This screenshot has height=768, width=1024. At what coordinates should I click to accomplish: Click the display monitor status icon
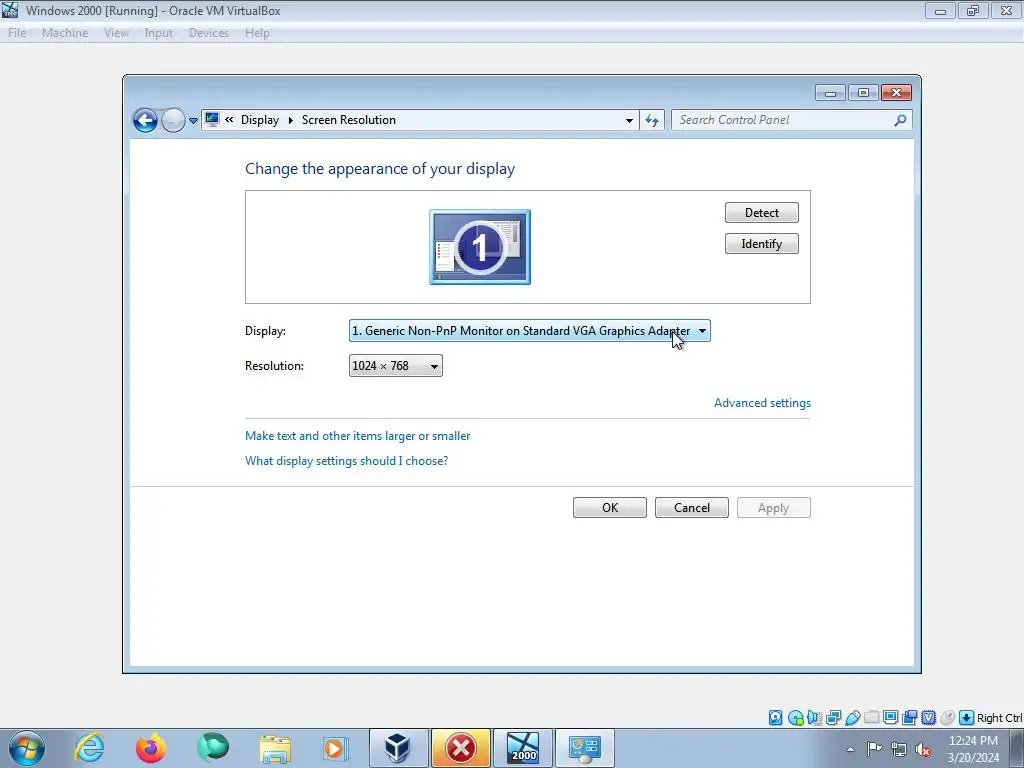pos(890,718)
